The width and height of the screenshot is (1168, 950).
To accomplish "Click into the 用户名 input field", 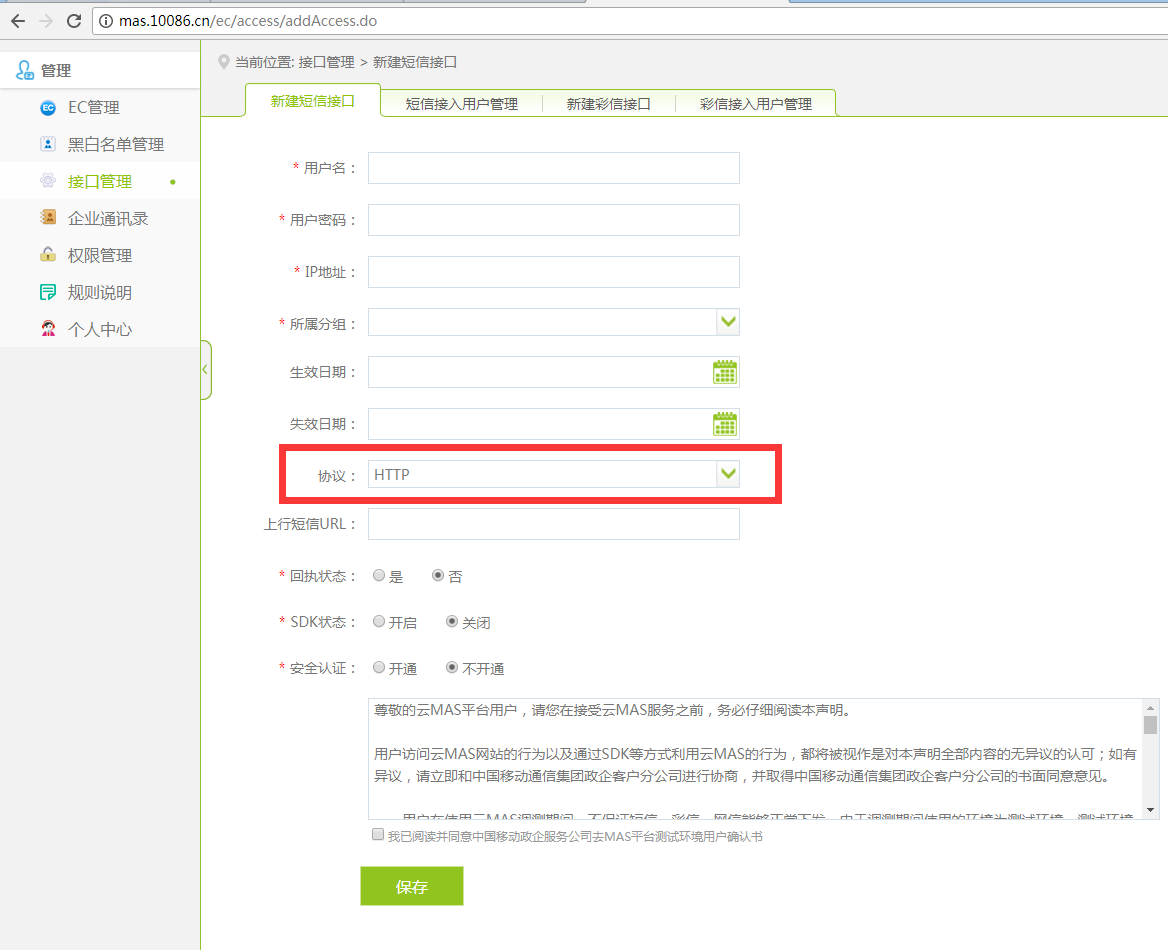I will click(x=553, y=168).
